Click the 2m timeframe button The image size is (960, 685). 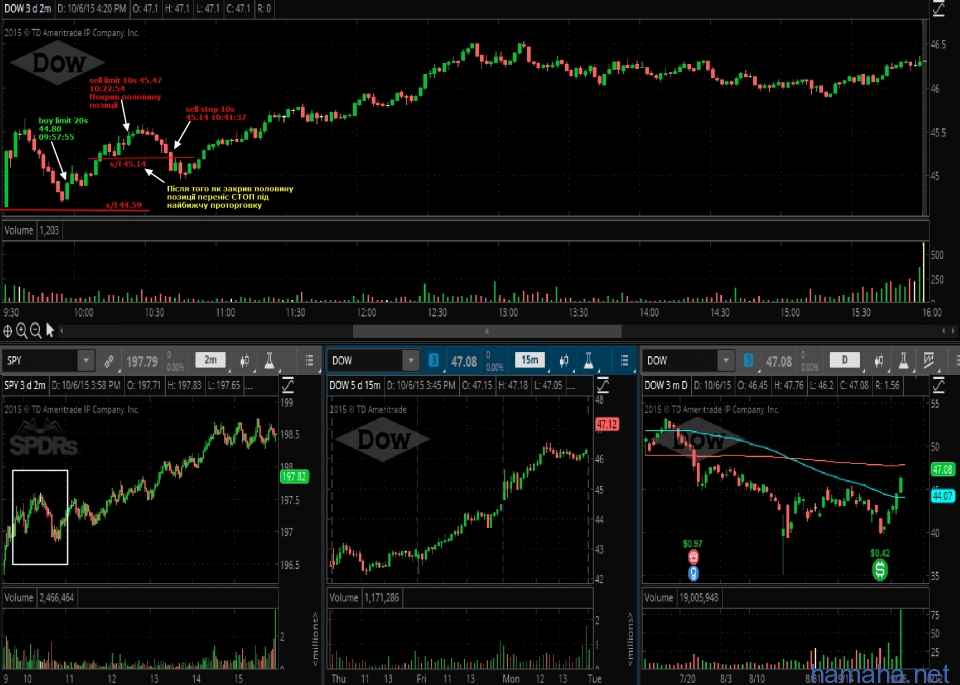click(x=210, y=360)
